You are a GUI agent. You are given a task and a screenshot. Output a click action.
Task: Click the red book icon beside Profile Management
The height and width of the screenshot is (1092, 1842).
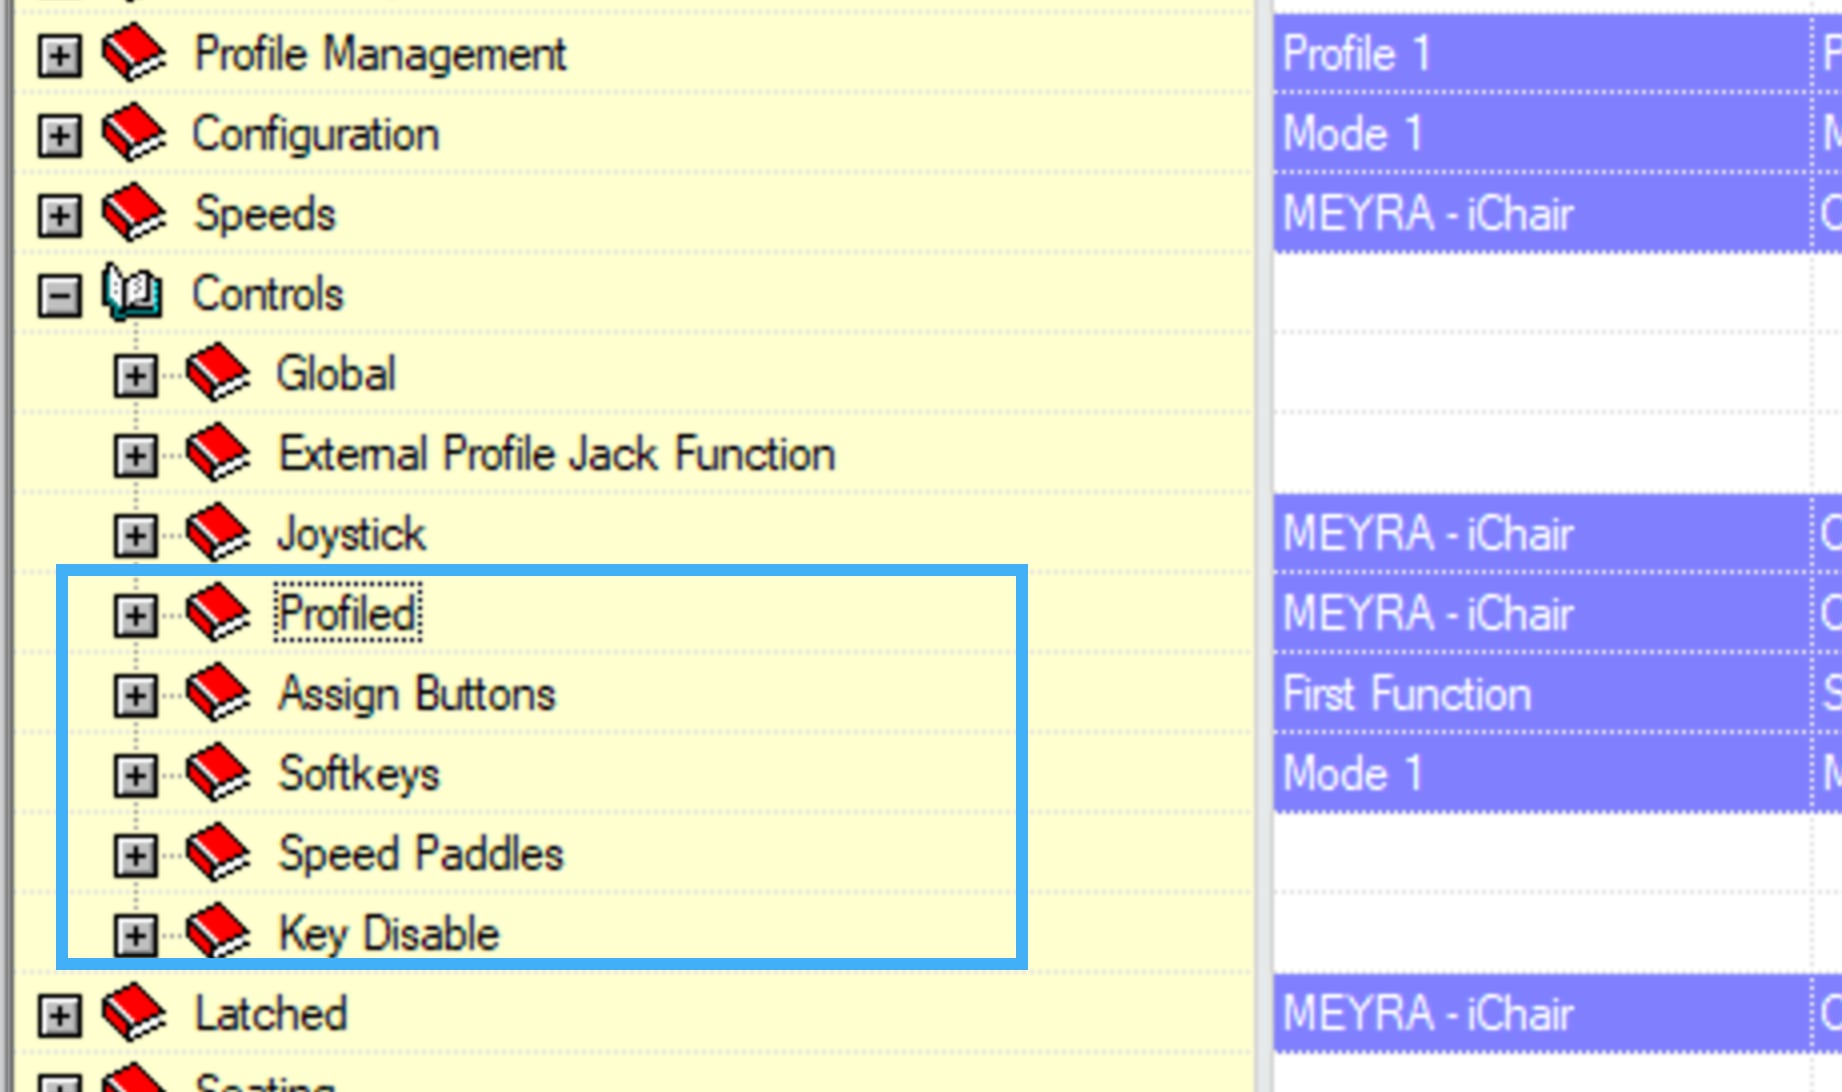pyautogui.click(x=133, y=54)
